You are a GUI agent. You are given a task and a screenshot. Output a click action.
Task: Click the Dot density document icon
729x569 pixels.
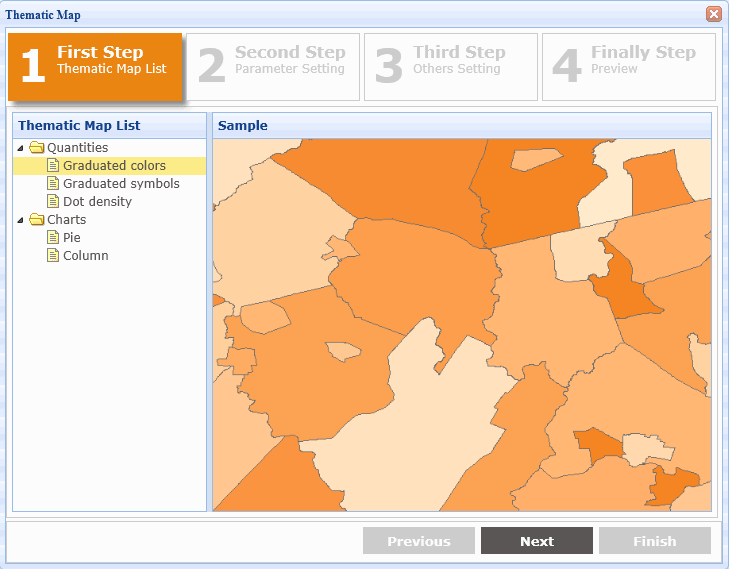(x=53, y=201)
